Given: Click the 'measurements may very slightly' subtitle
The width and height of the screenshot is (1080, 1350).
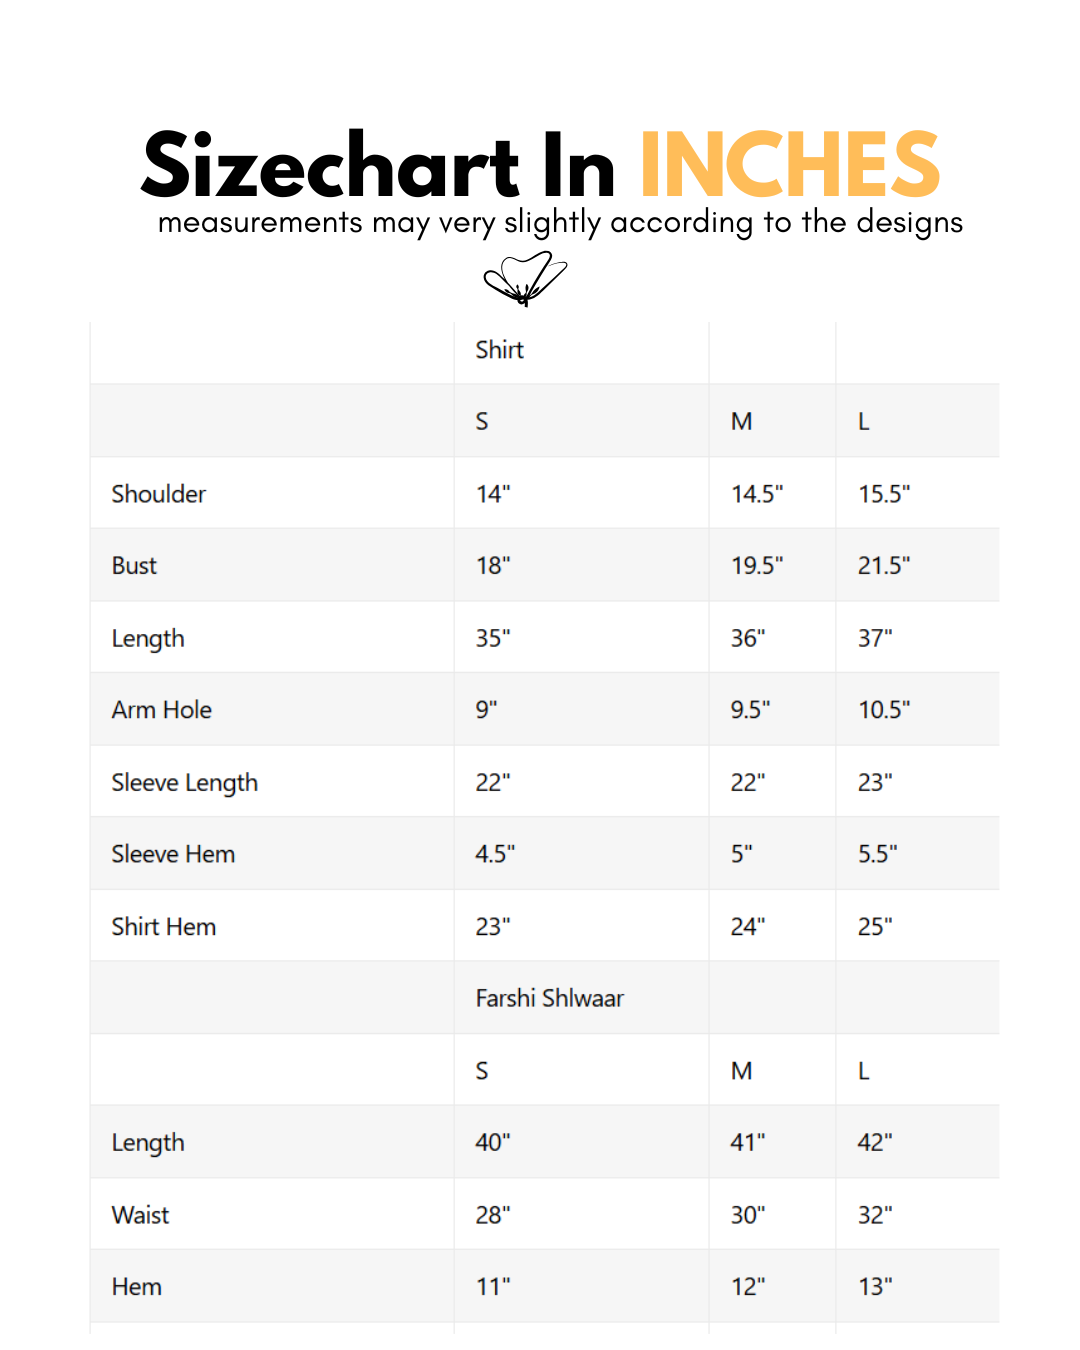Looking at the screenshot, I should point(560,222).
